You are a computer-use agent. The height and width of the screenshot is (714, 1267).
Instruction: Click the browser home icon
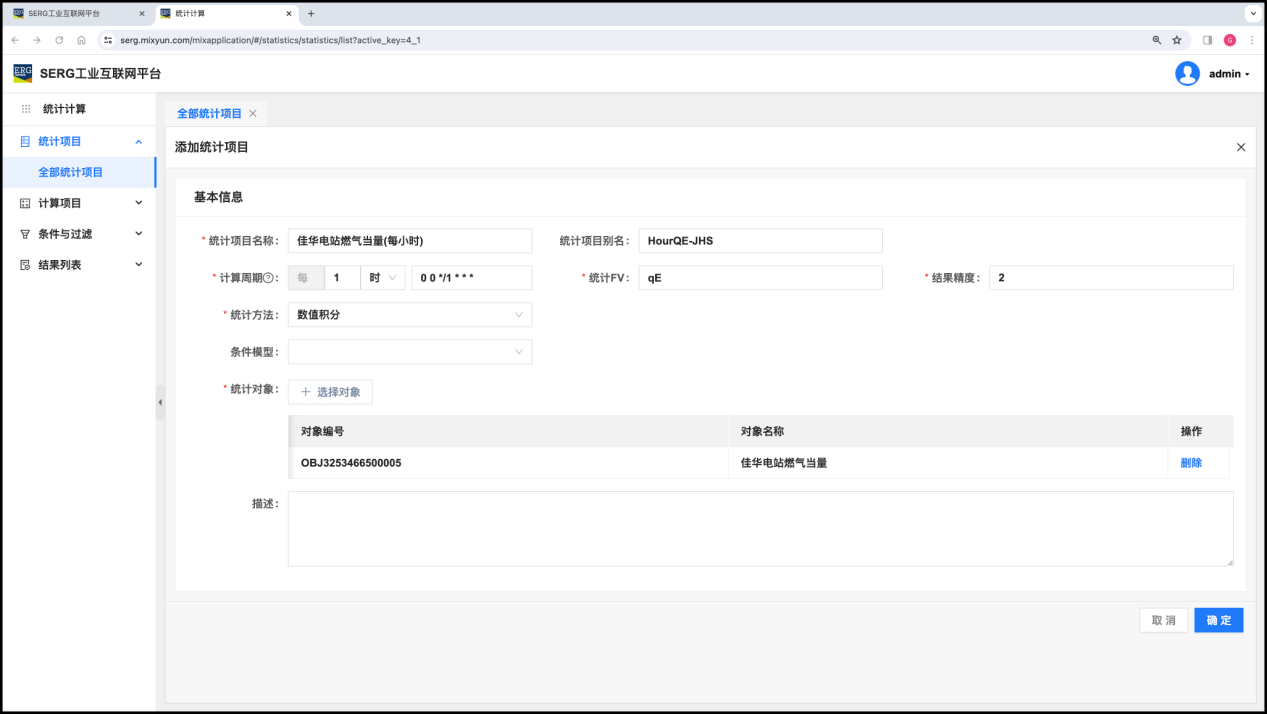[x=82, y=40]
